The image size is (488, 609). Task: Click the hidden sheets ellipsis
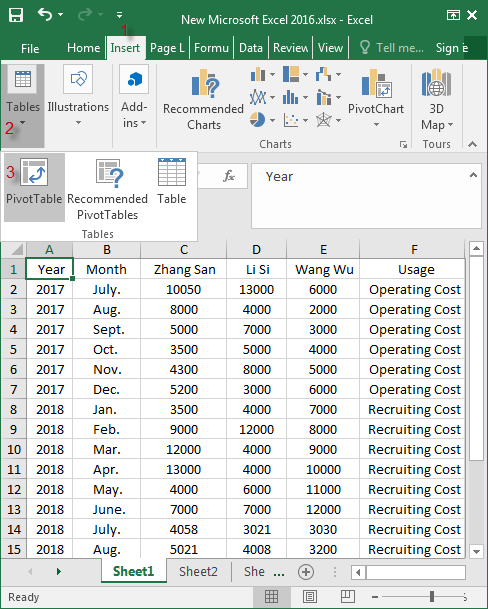[279, 572]
